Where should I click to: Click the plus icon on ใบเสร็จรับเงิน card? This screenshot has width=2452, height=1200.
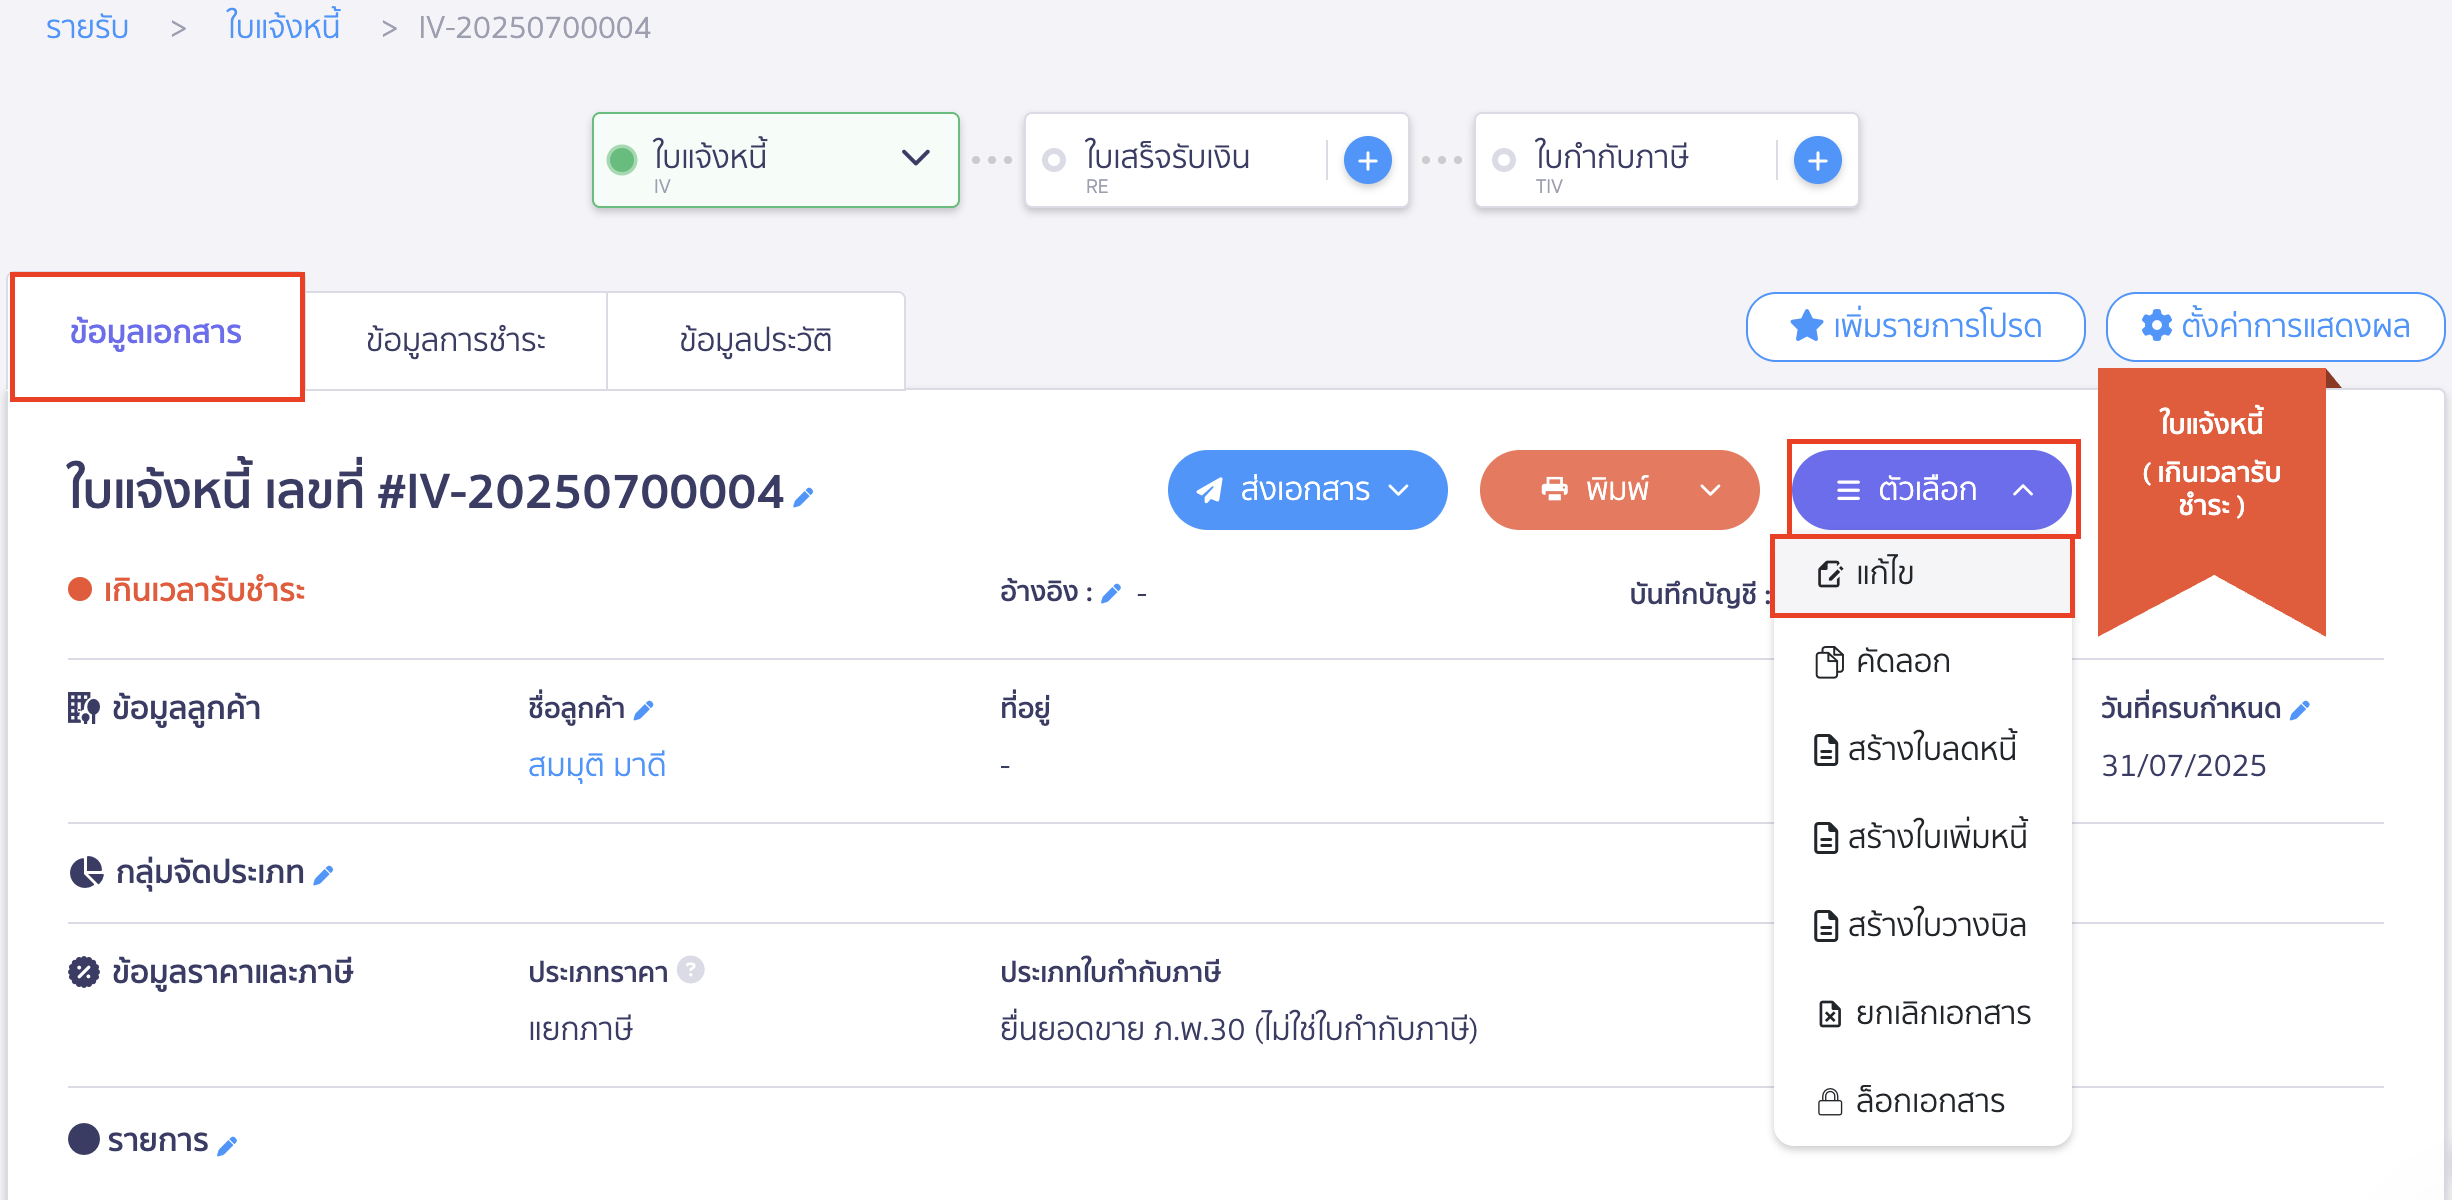[1367, 160]
